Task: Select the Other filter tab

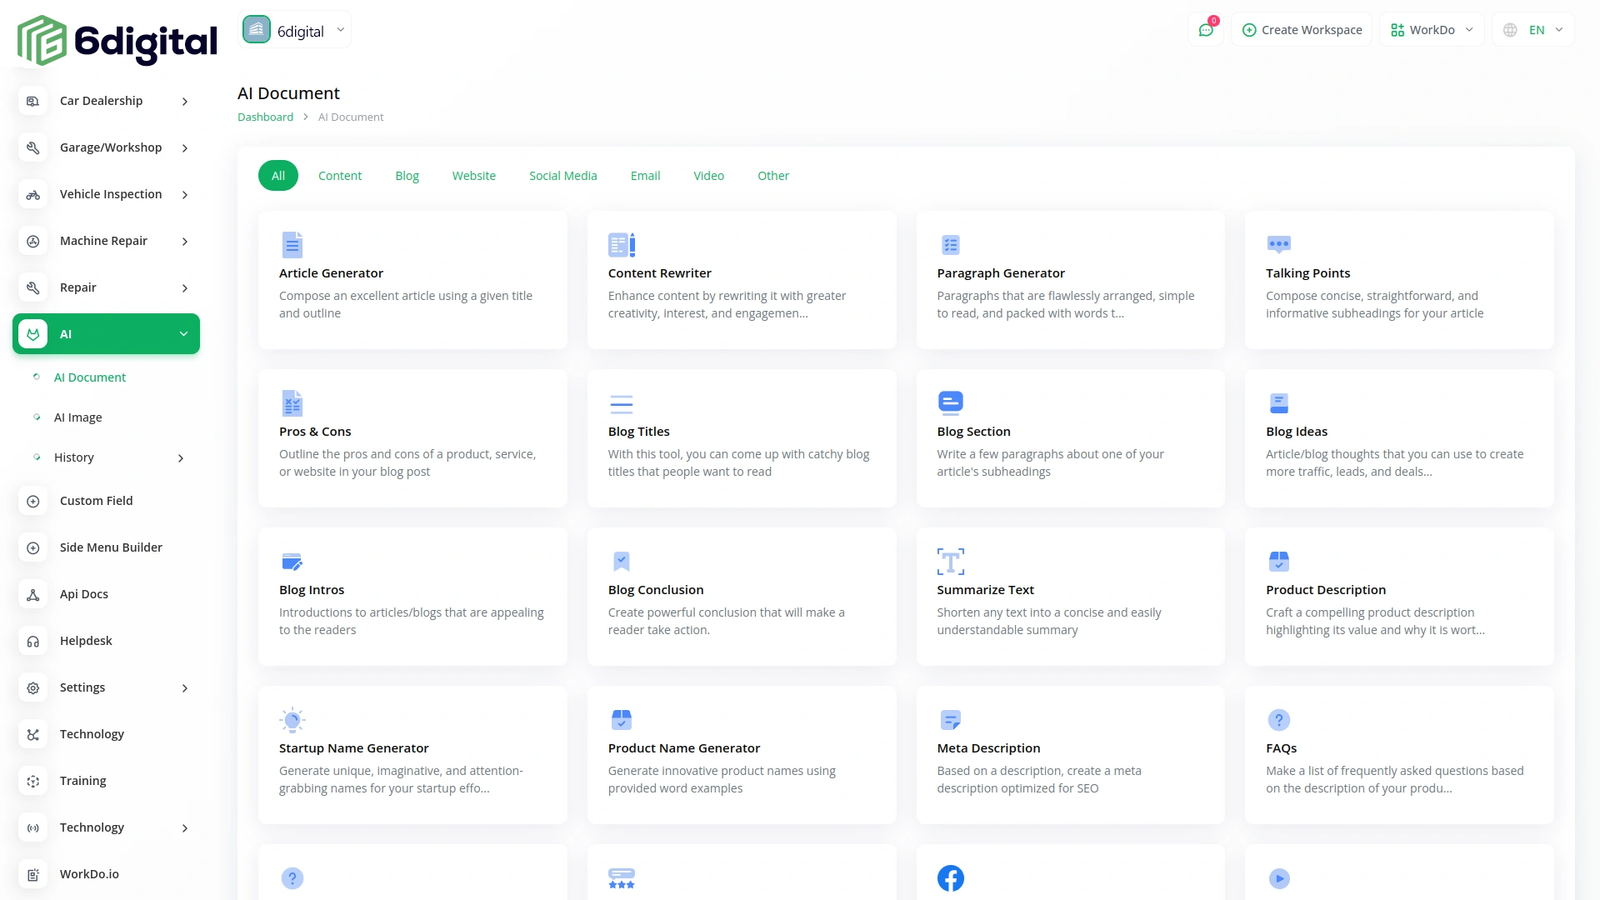Action: tap(773, 176)
